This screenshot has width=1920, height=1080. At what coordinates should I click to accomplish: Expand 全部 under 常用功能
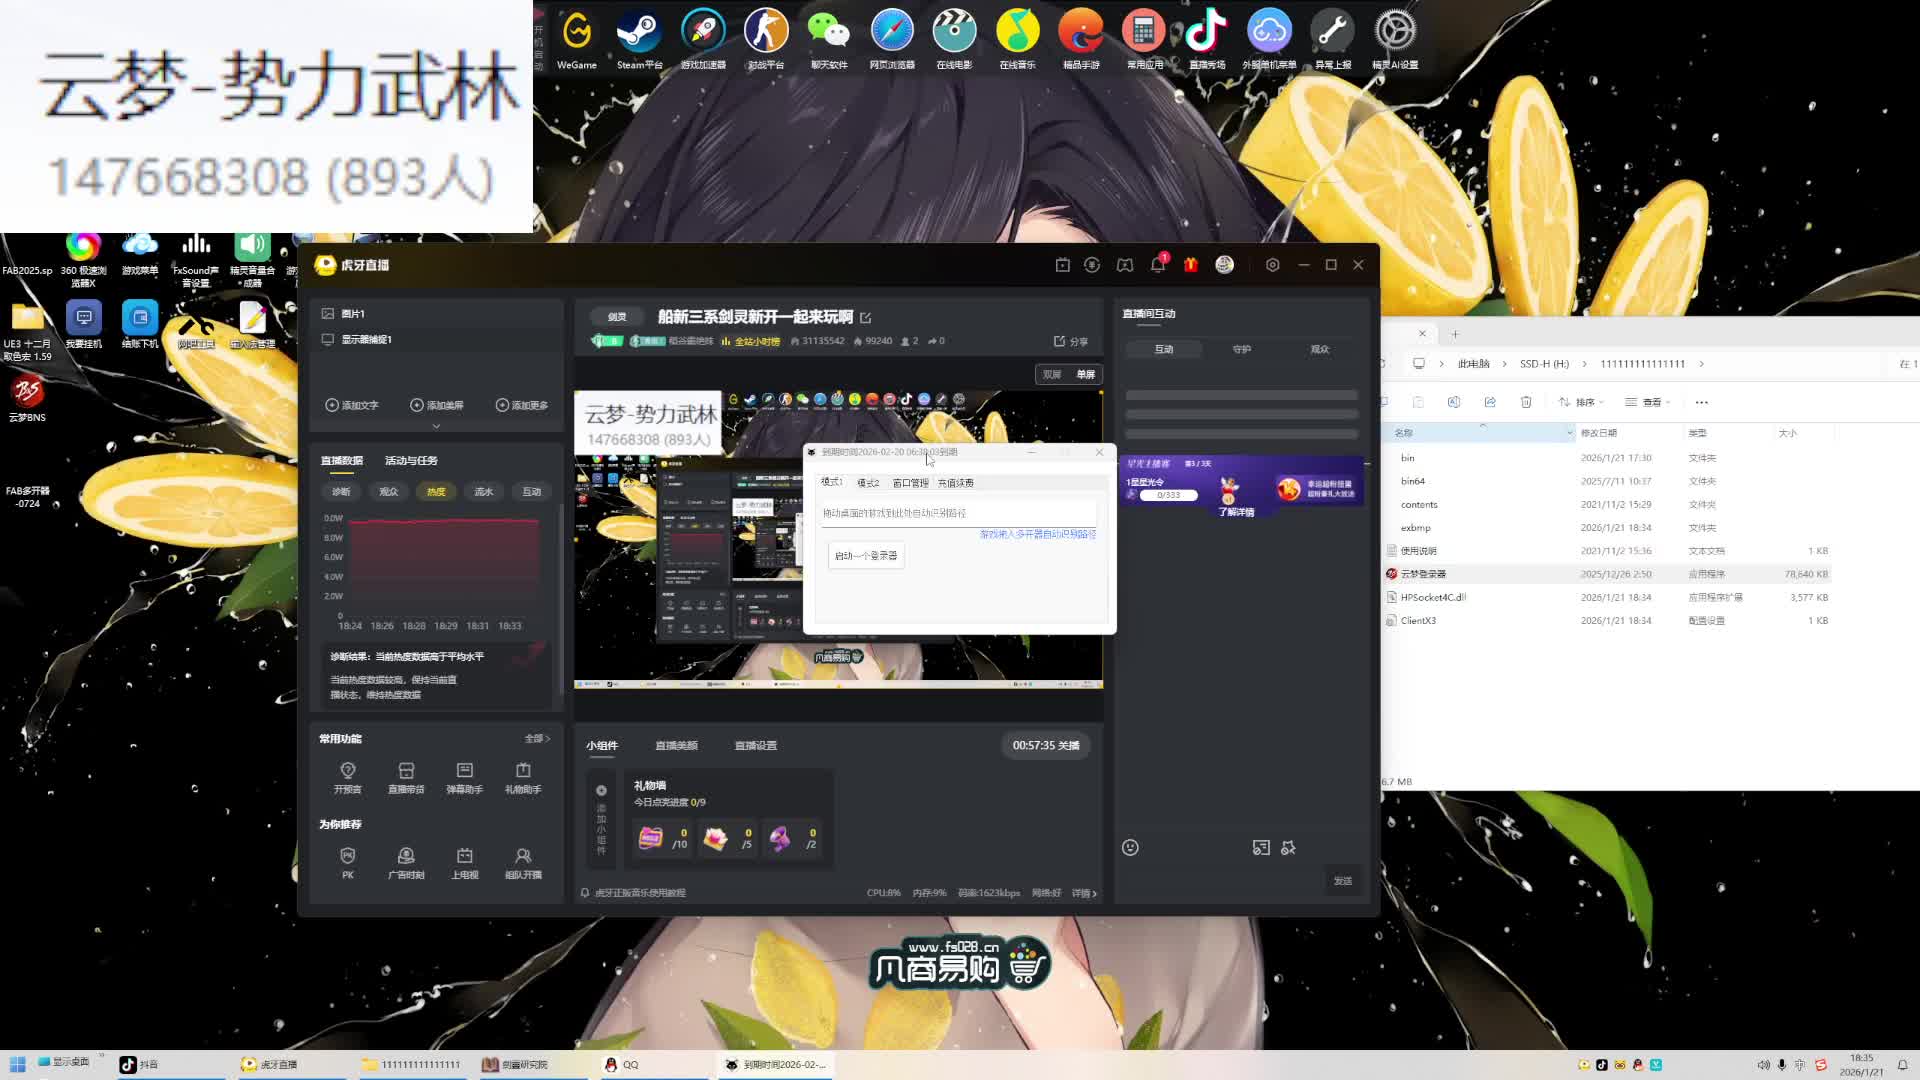click(x=537, y=739)
